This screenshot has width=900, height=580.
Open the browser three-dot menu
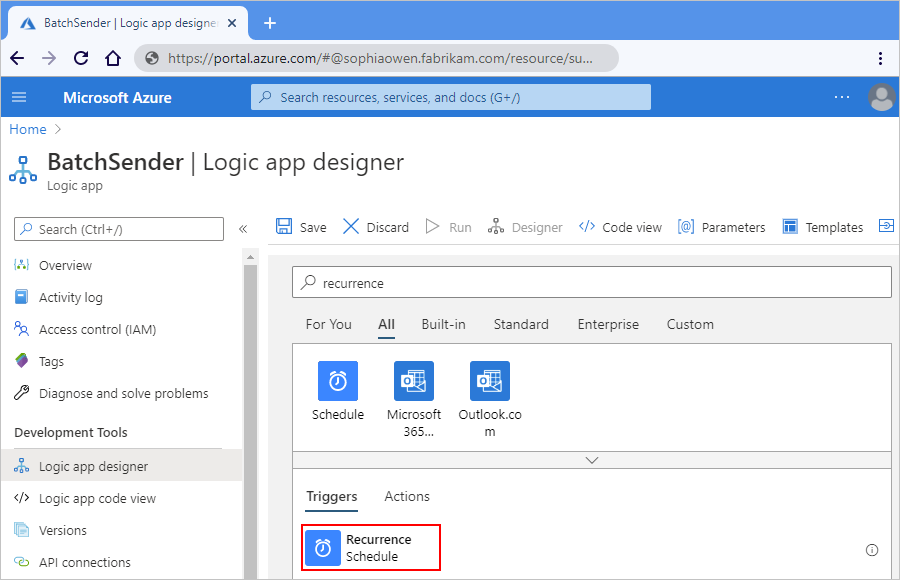[x=880, y=58]
